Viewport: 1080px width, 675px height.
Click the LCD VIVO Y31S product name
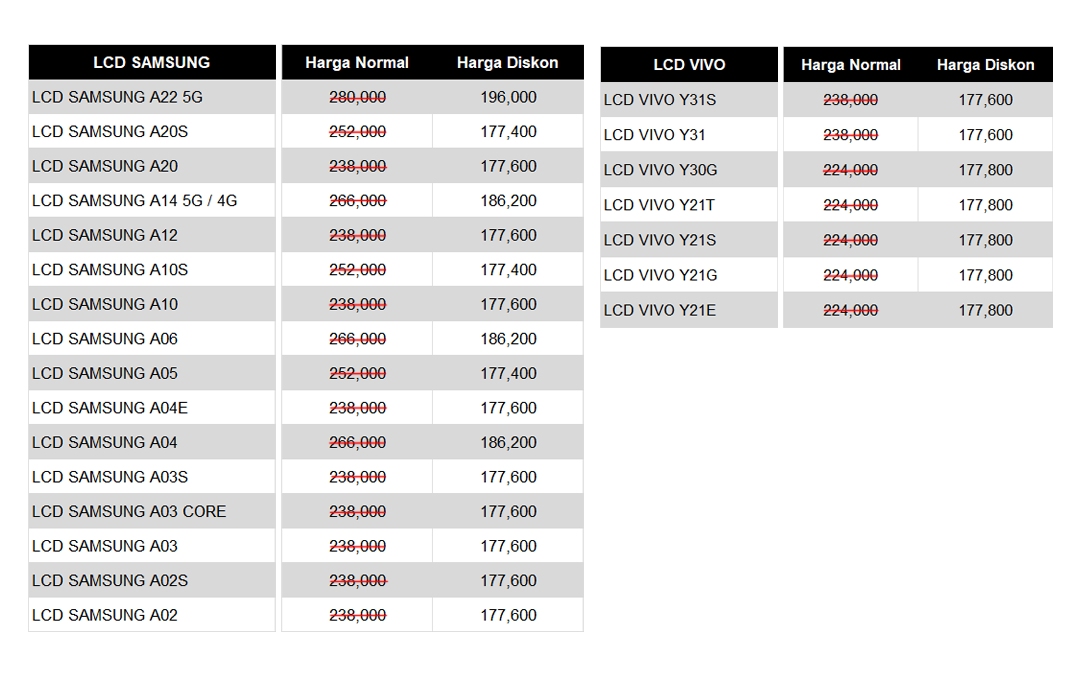tap(660, 100)
